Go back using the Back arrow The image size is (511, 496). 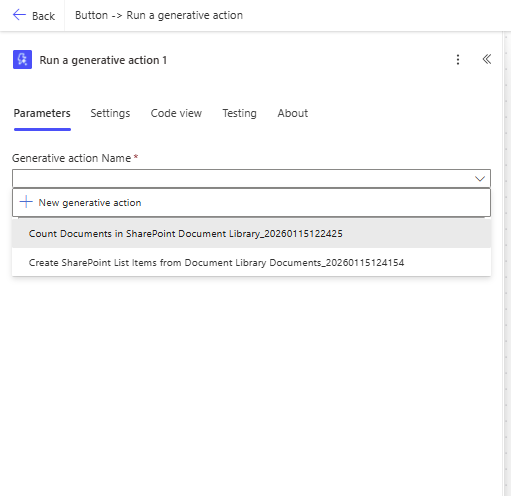(33, 15)
